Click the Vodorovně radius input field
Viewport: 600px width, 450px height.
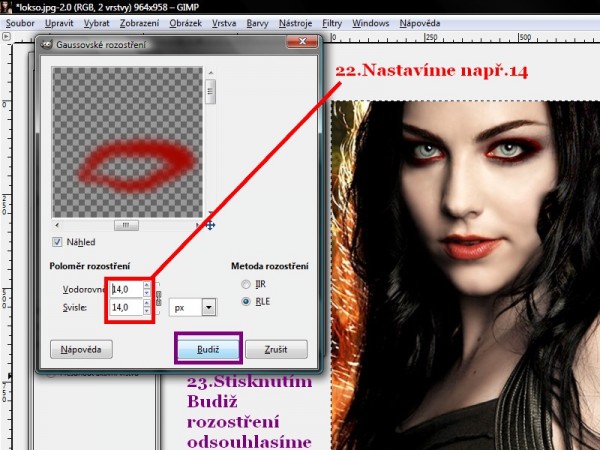126,289
